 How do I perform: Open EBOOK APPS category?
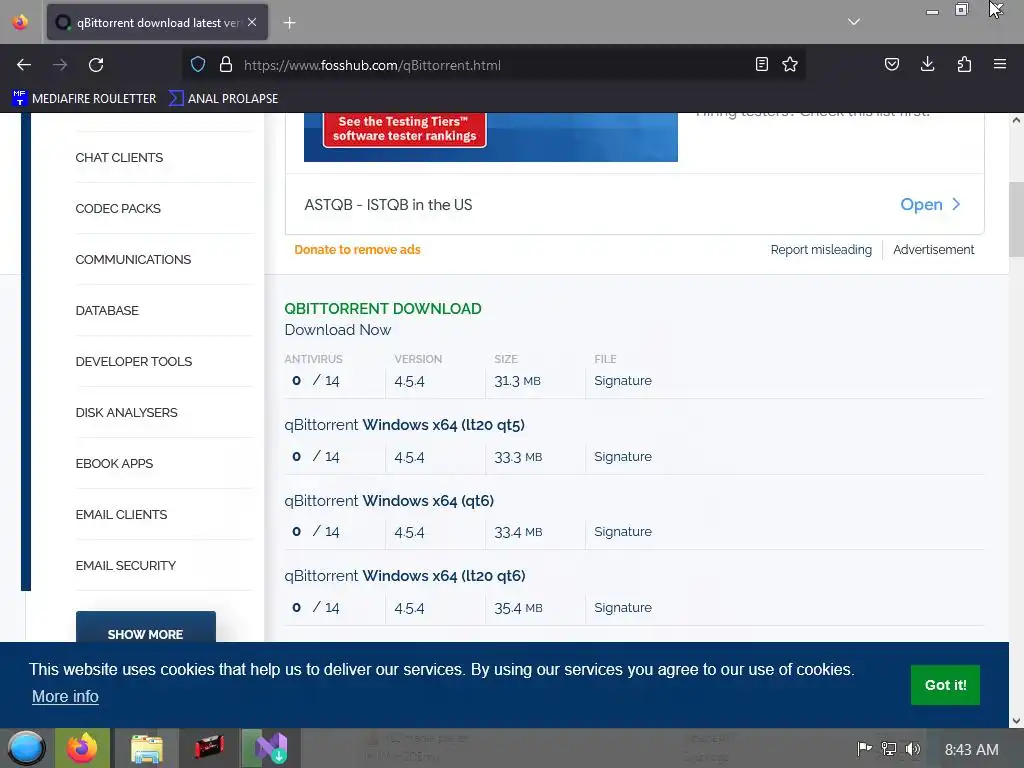pos(114,463)
